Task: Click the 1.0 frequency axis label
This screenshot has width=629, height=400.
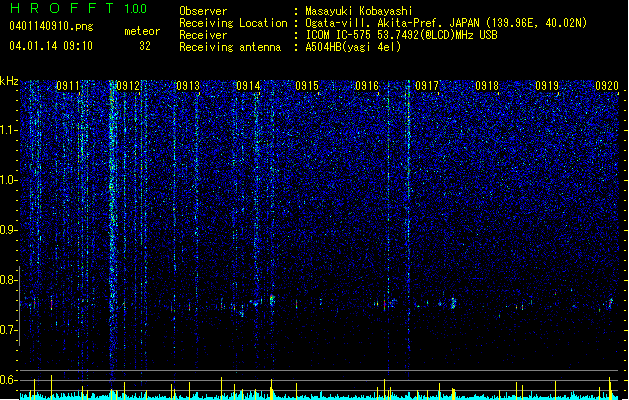Action: (9, 180)
